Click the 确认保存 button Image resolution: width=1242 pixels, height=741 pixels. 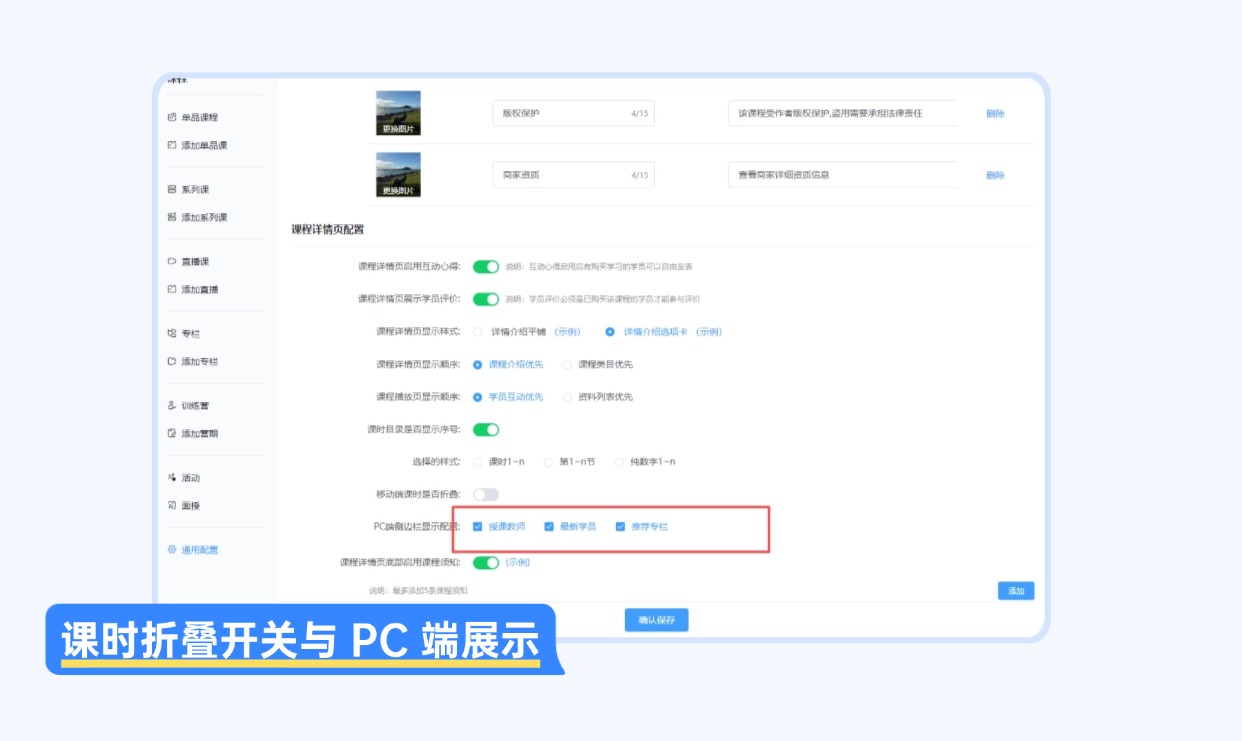657,620
